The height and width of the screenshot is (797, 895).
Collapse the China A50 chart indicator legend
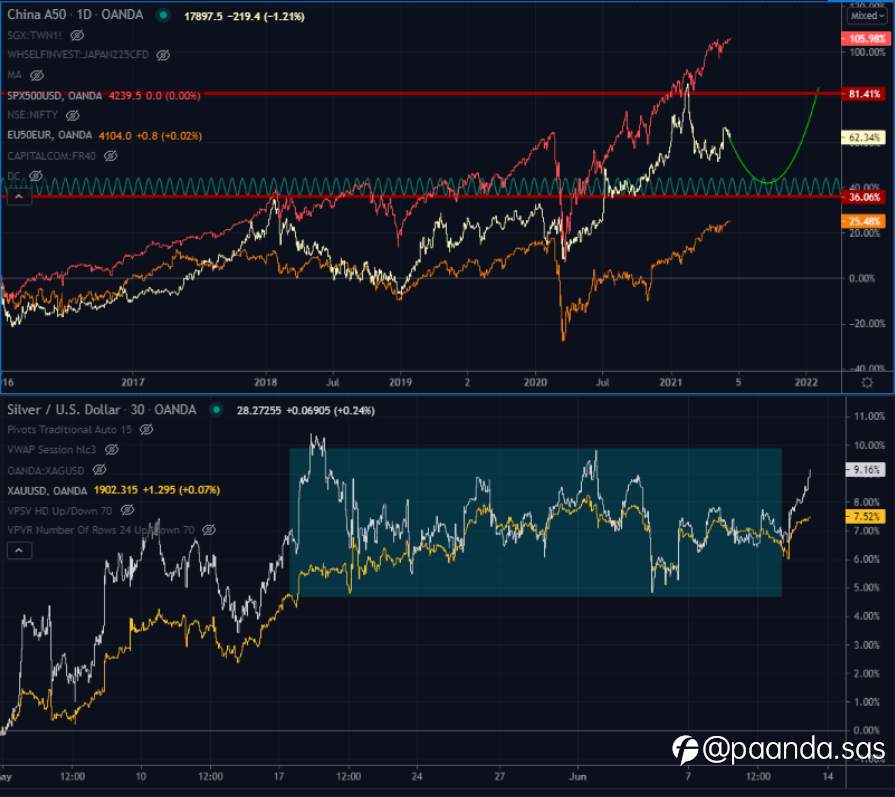pyautogui.click(x=19, y=197)
